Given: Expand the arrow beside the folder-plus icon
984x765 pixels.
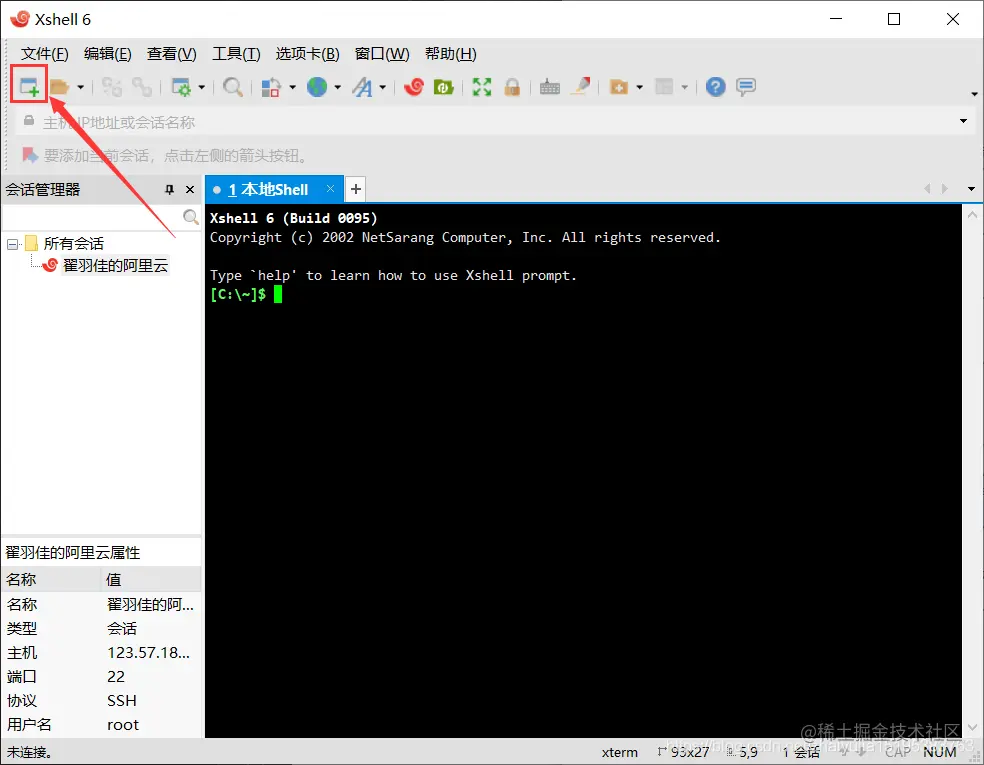Looking at the screenshot, I should tap(639, 87).
